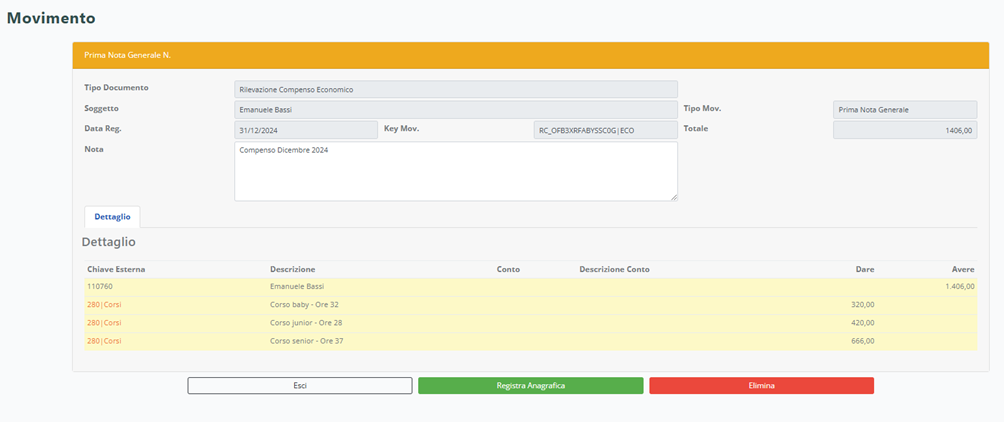Click the Data Reg. date field

coord(305,130)
